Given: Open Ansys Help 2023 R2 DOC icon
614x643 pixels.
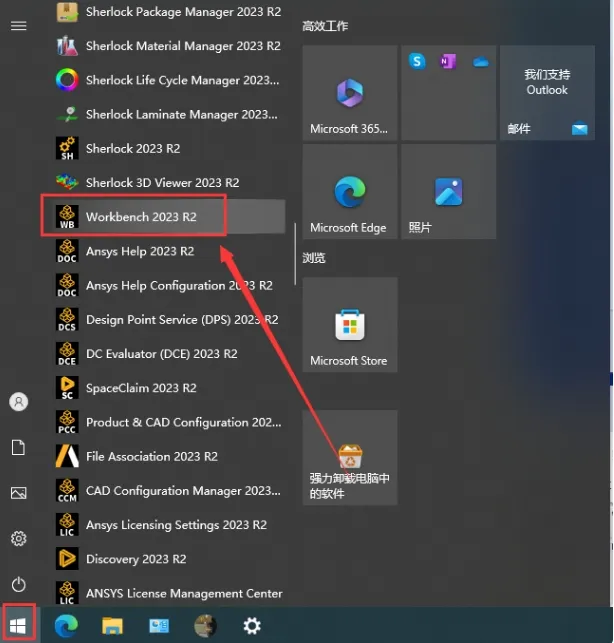Looking at the screenshot, I should pyautogui.click(x=67, y=251).
